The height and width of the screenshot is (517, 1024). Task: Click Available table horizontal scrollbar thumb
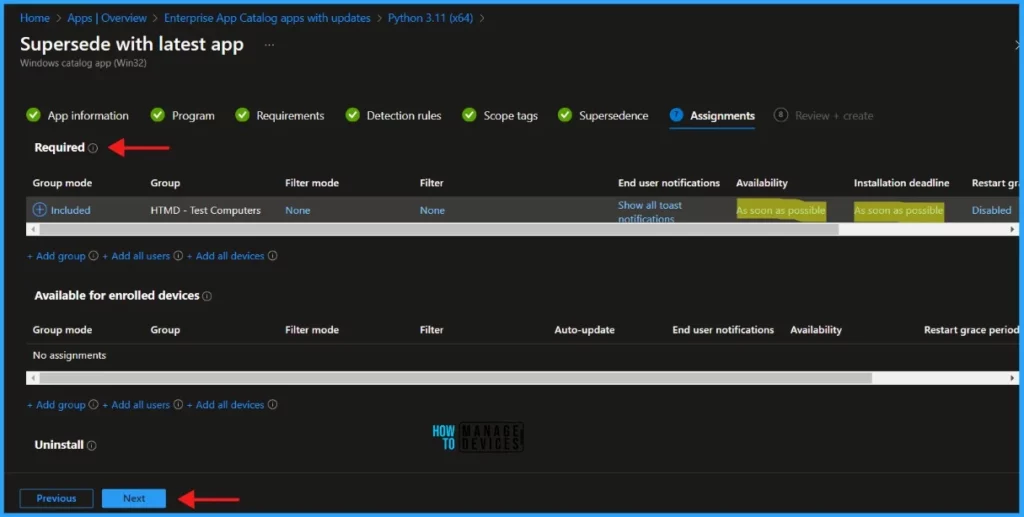click(x=456, y=378)
